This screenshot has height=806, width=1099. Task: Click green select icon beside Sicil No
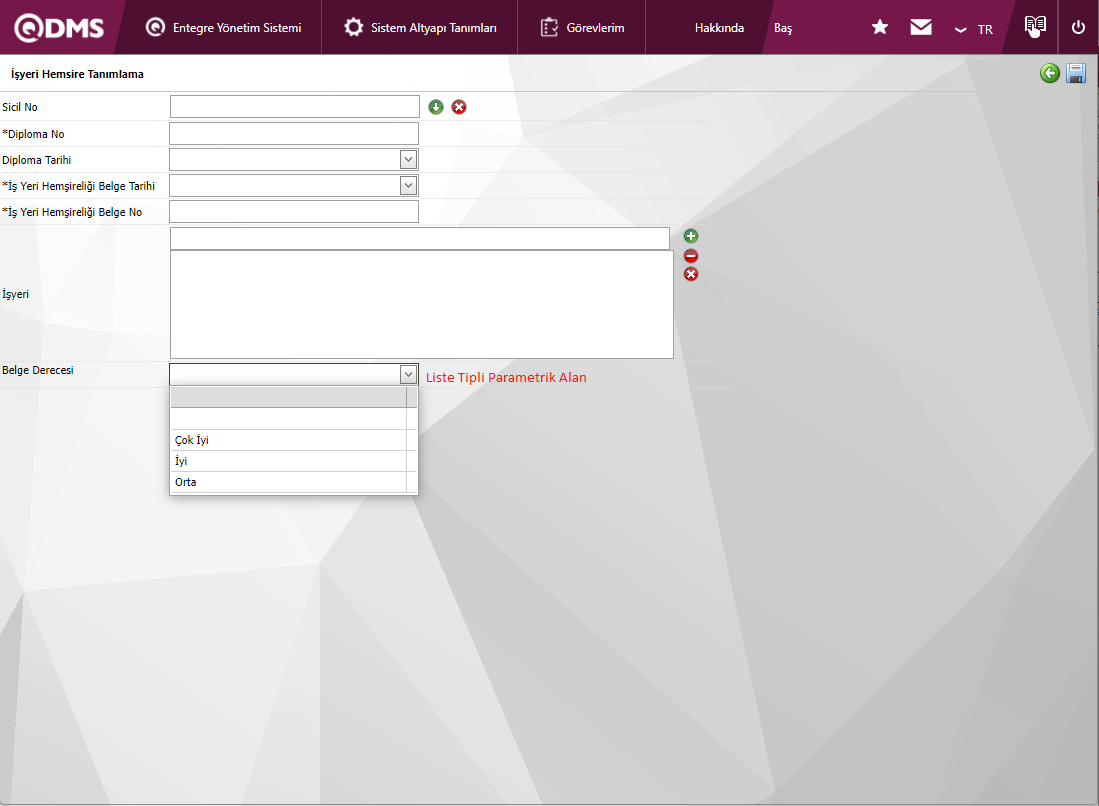436,107
